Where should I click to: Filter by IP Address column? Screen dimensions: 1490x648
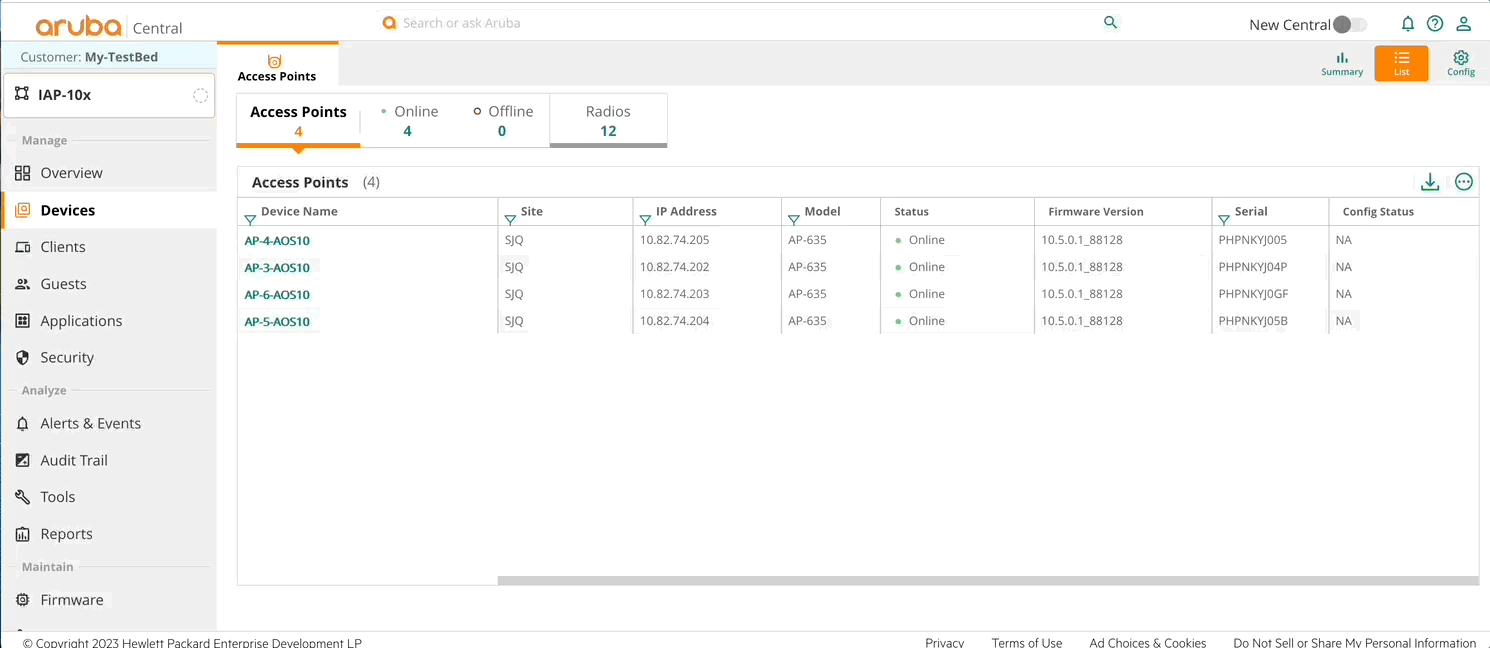coord(645,220)
